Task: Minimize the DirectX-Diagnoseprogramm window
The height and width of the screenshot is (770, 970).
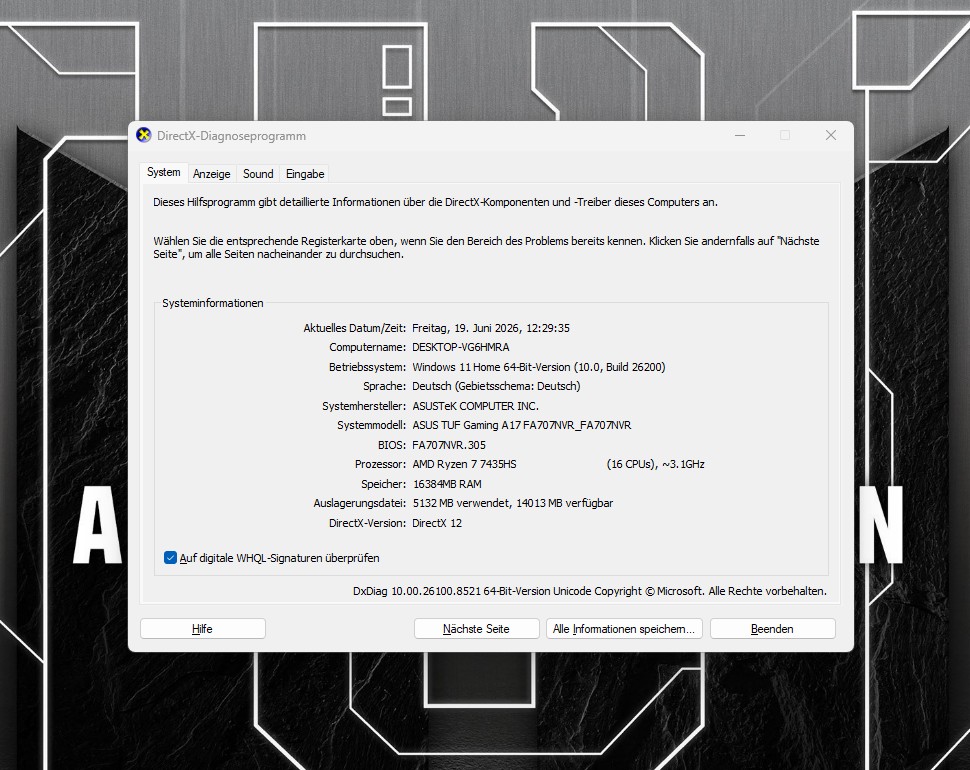Action: 740,135
